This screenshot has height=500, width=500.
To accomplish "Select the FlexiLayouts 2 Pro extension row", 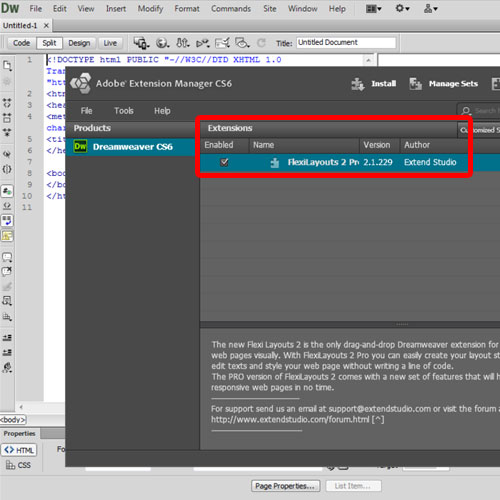I will pyautogui.click(x=350, y=162).
